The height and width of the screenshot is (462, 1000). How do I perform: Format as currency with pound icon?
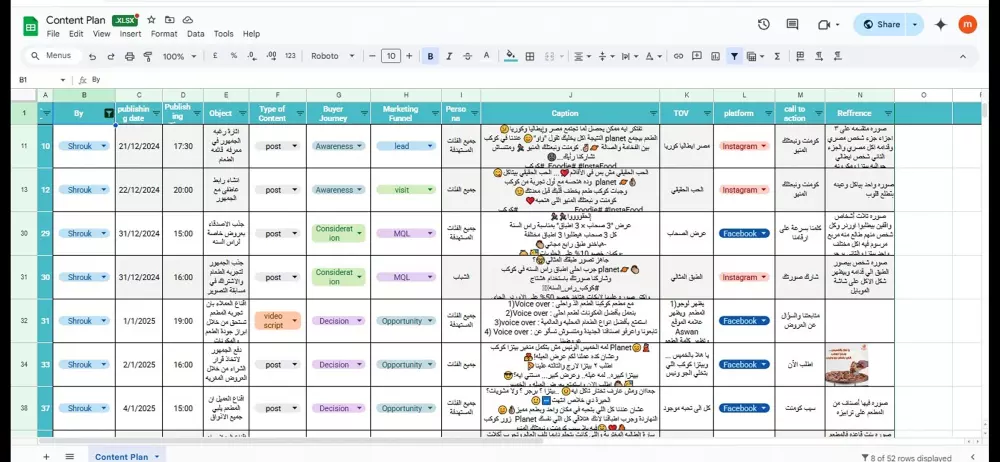[x=215, y=56]
